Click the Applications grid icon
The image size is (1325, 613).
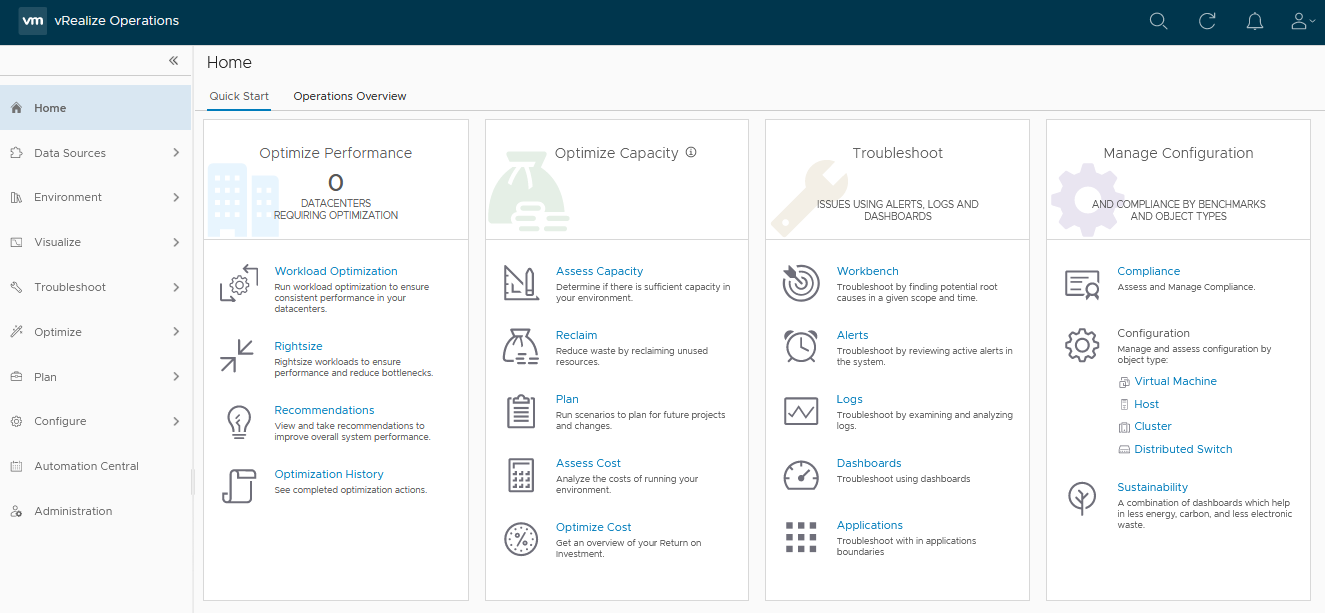click(800, 537)
